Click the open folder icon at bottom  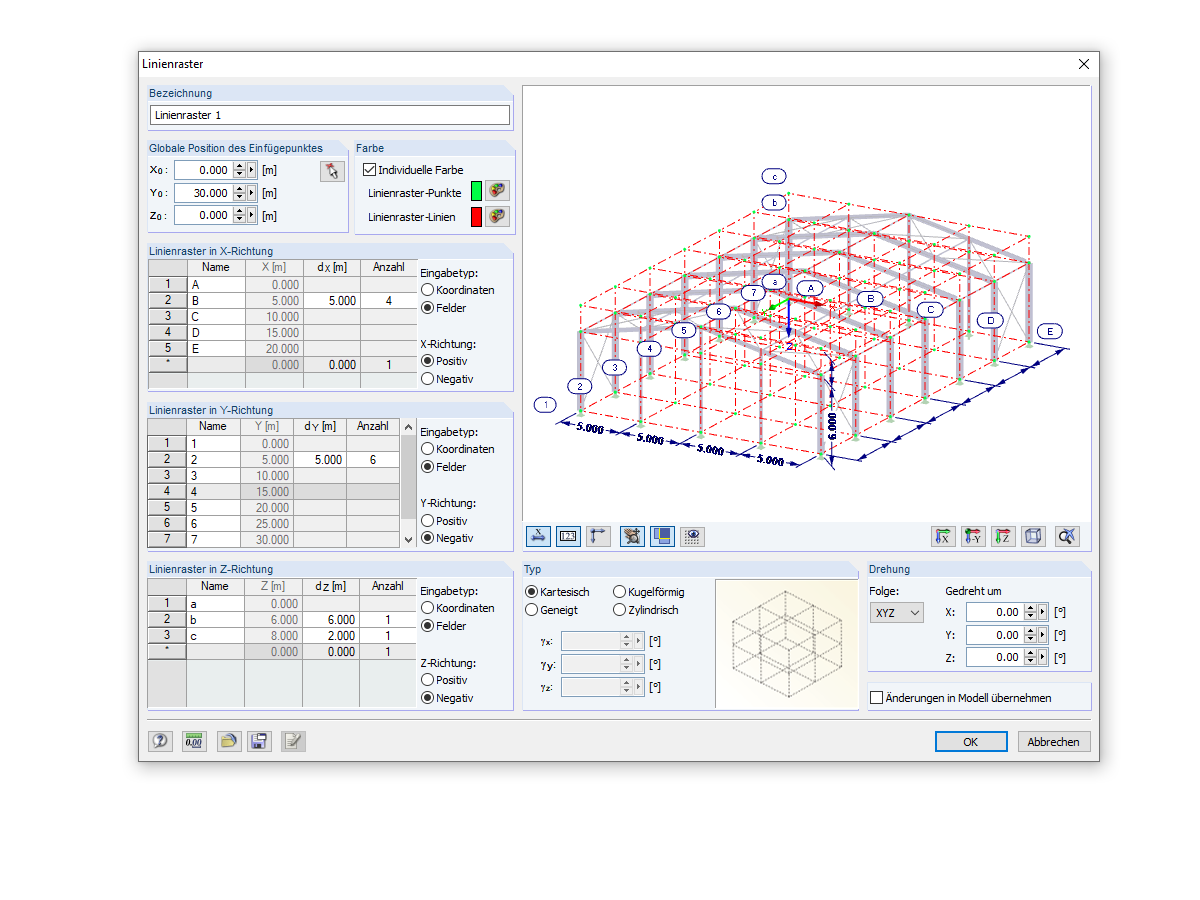pyautogui.click(x=229, y=741)
